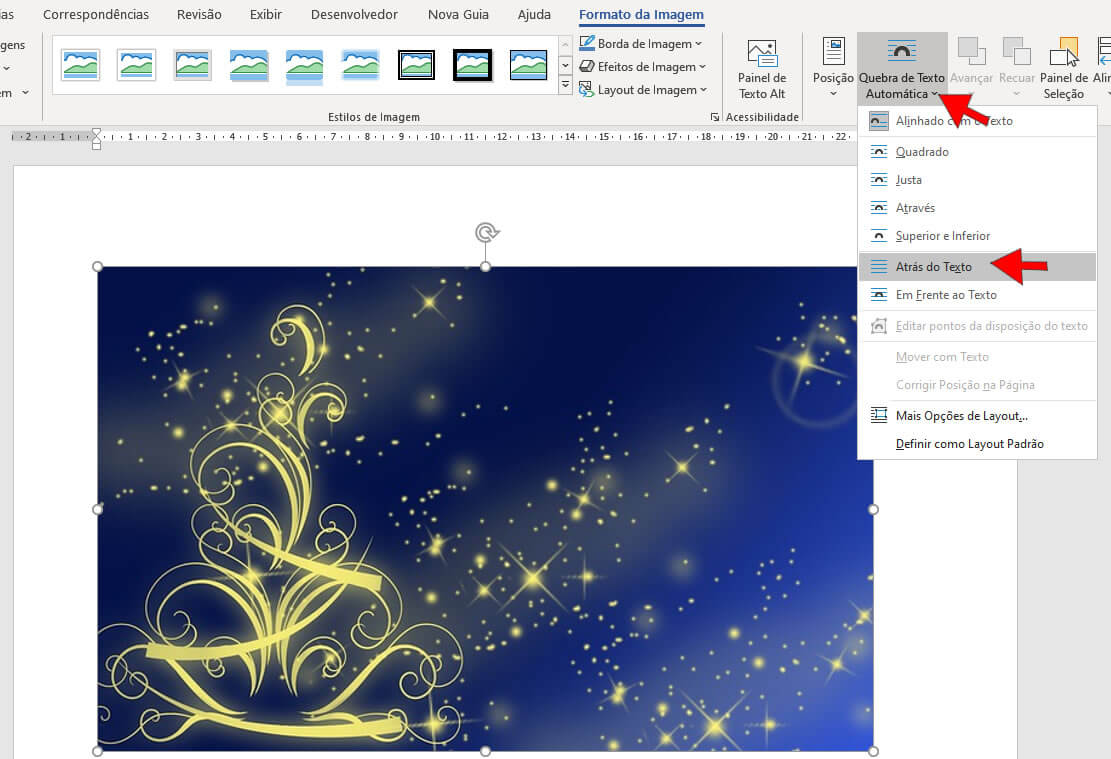Viewport: 1111px width, 759px height.
Task: Open Estilos de Imagem dialog launcher
Action: (x=714, y=117)
